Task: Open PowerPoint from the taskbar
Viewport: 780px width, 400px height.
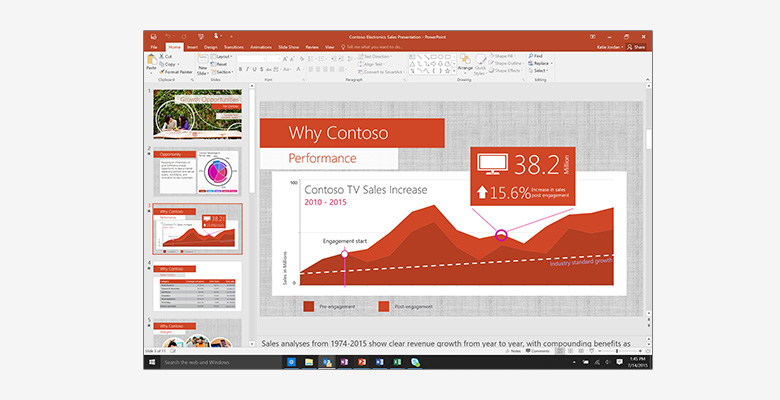Action: [362, 362]
